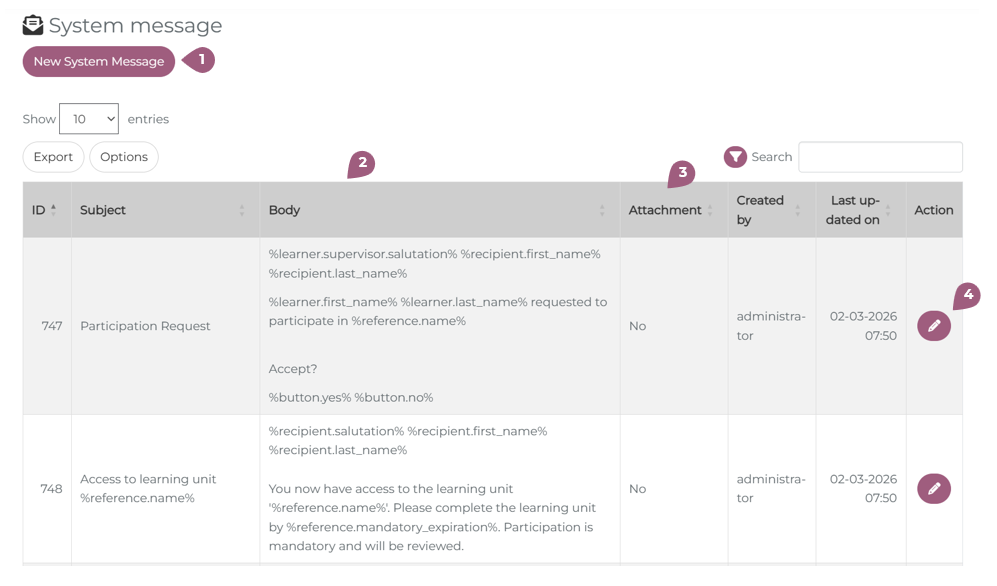Click the System message envelope icon

tap(33, 25)
